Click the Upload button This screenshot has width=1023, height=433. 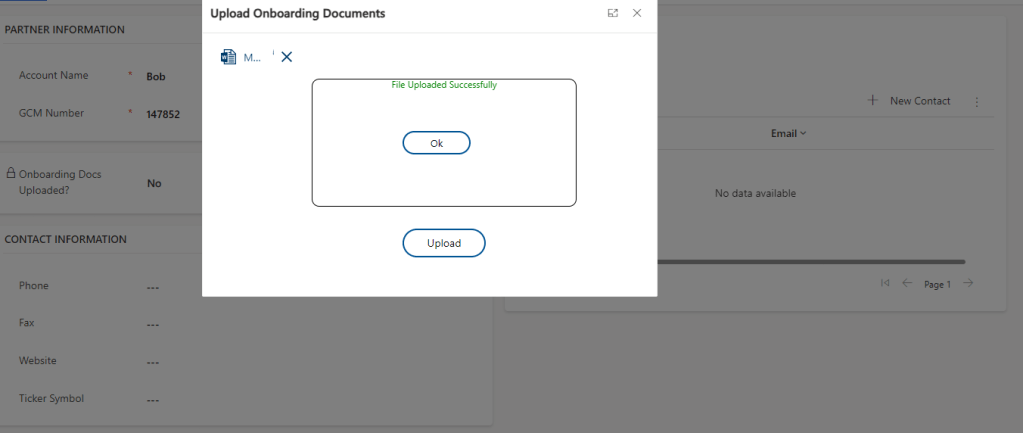point(444,243)
